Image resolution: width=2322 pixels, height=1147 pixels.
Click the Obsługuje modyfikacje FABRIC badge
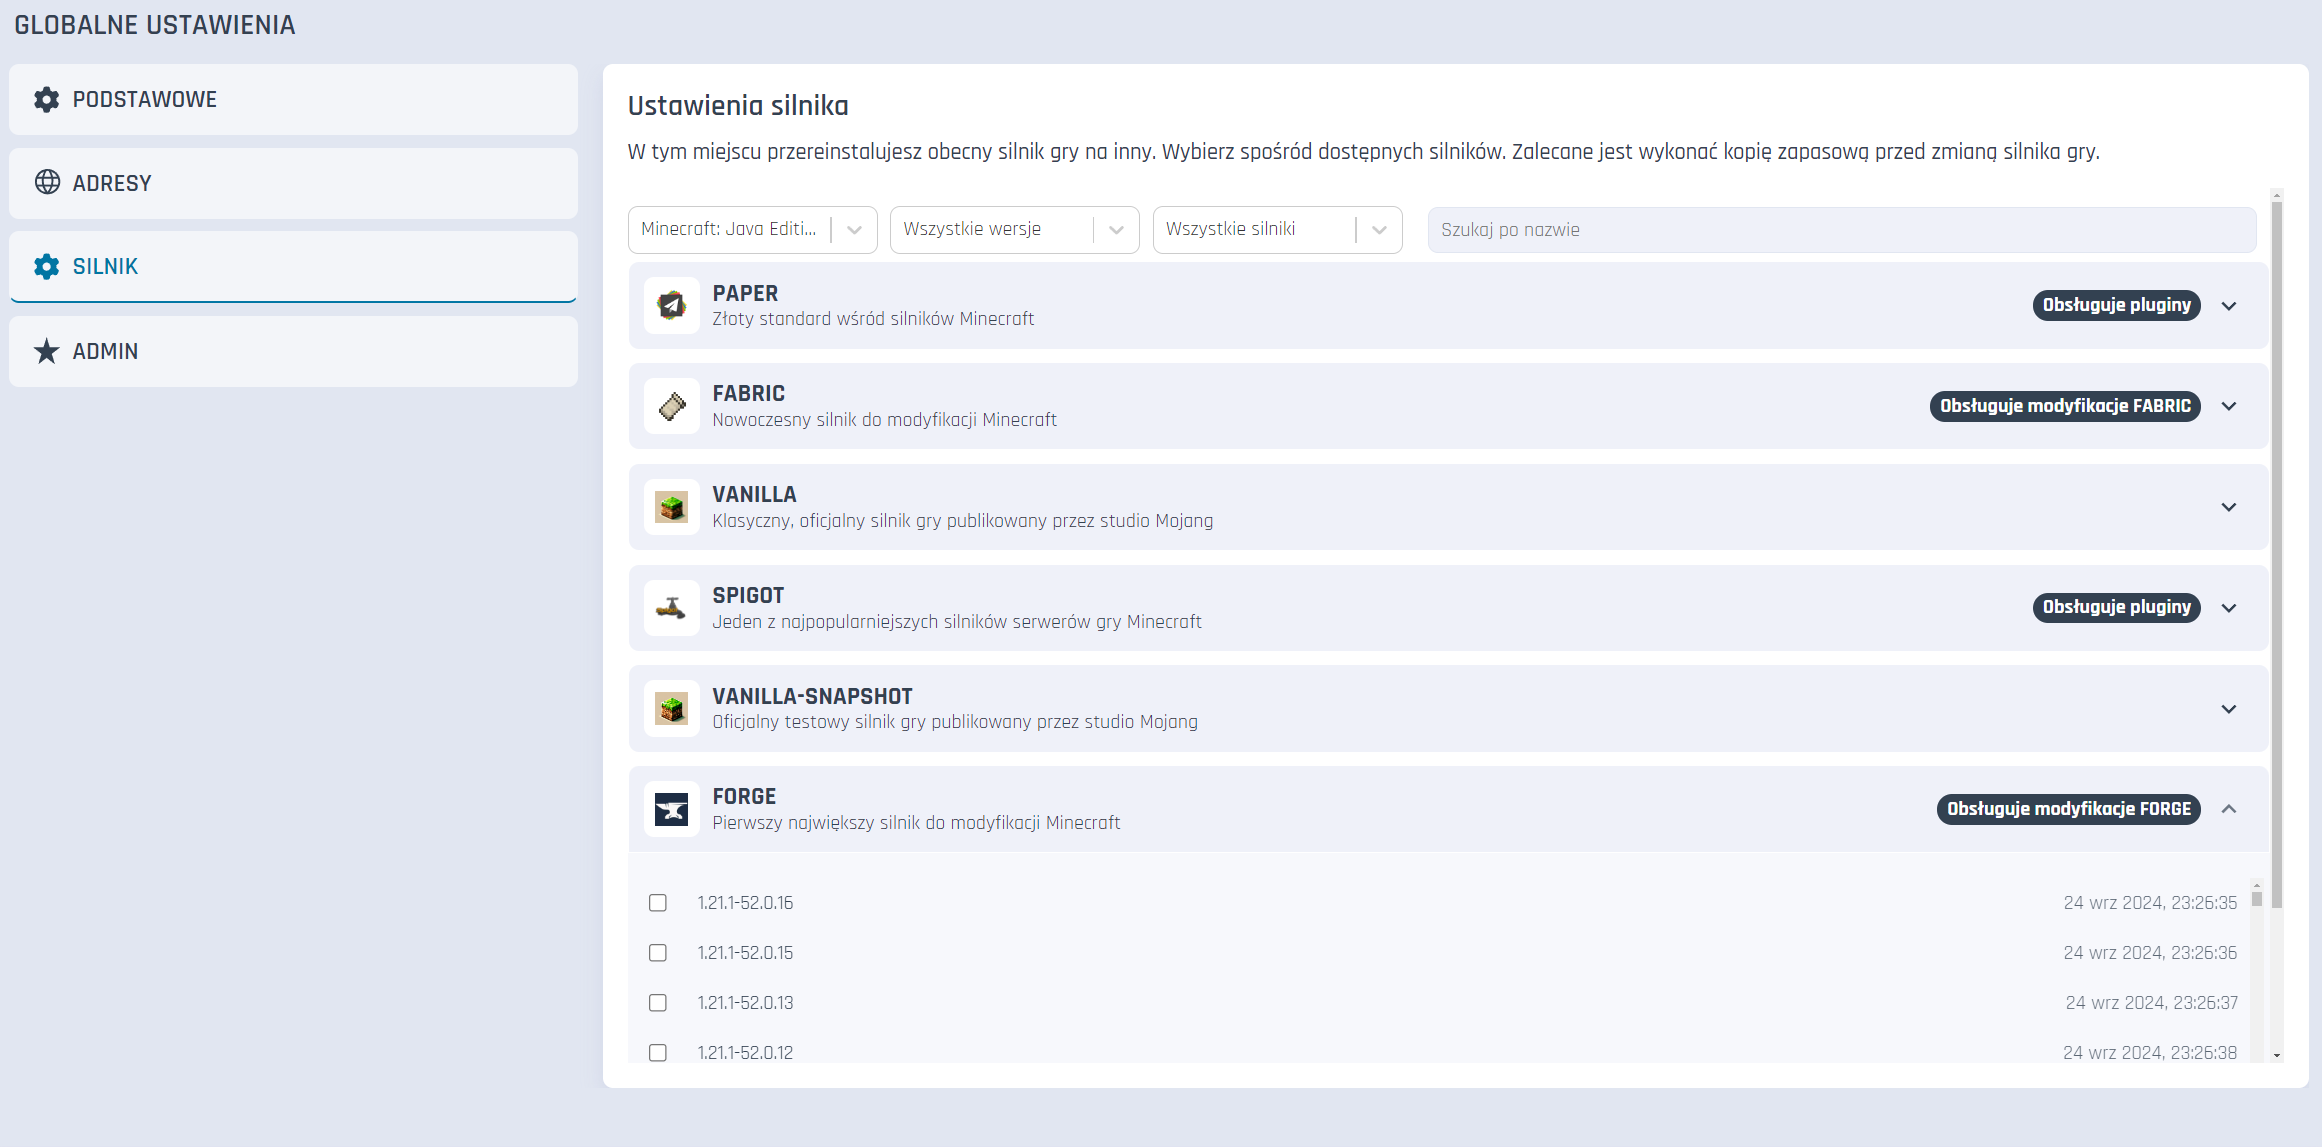[2065, 406]
